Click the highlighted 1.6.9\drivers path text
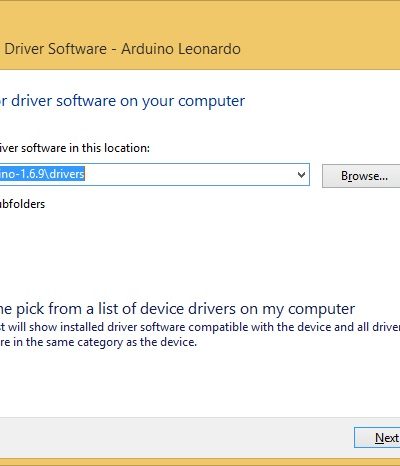This screenshot has height=466, width=400. coord(42,174)
